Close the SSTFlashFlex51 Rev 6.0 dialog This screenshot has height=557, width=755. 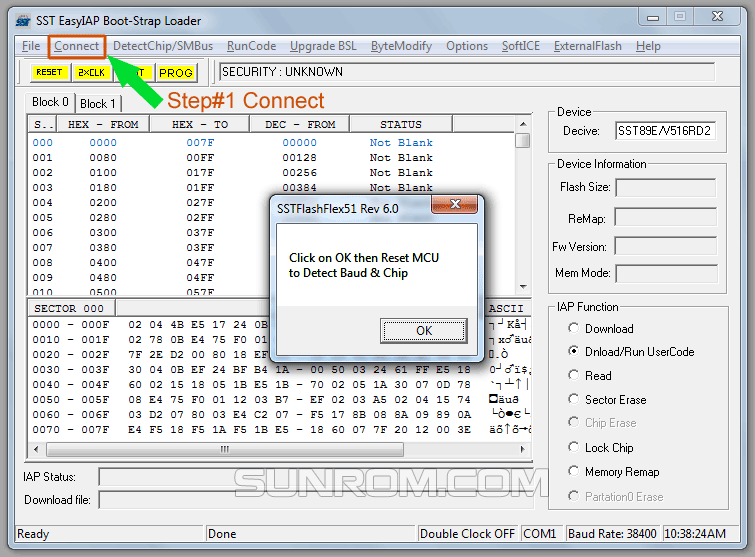tap(455, 205)
